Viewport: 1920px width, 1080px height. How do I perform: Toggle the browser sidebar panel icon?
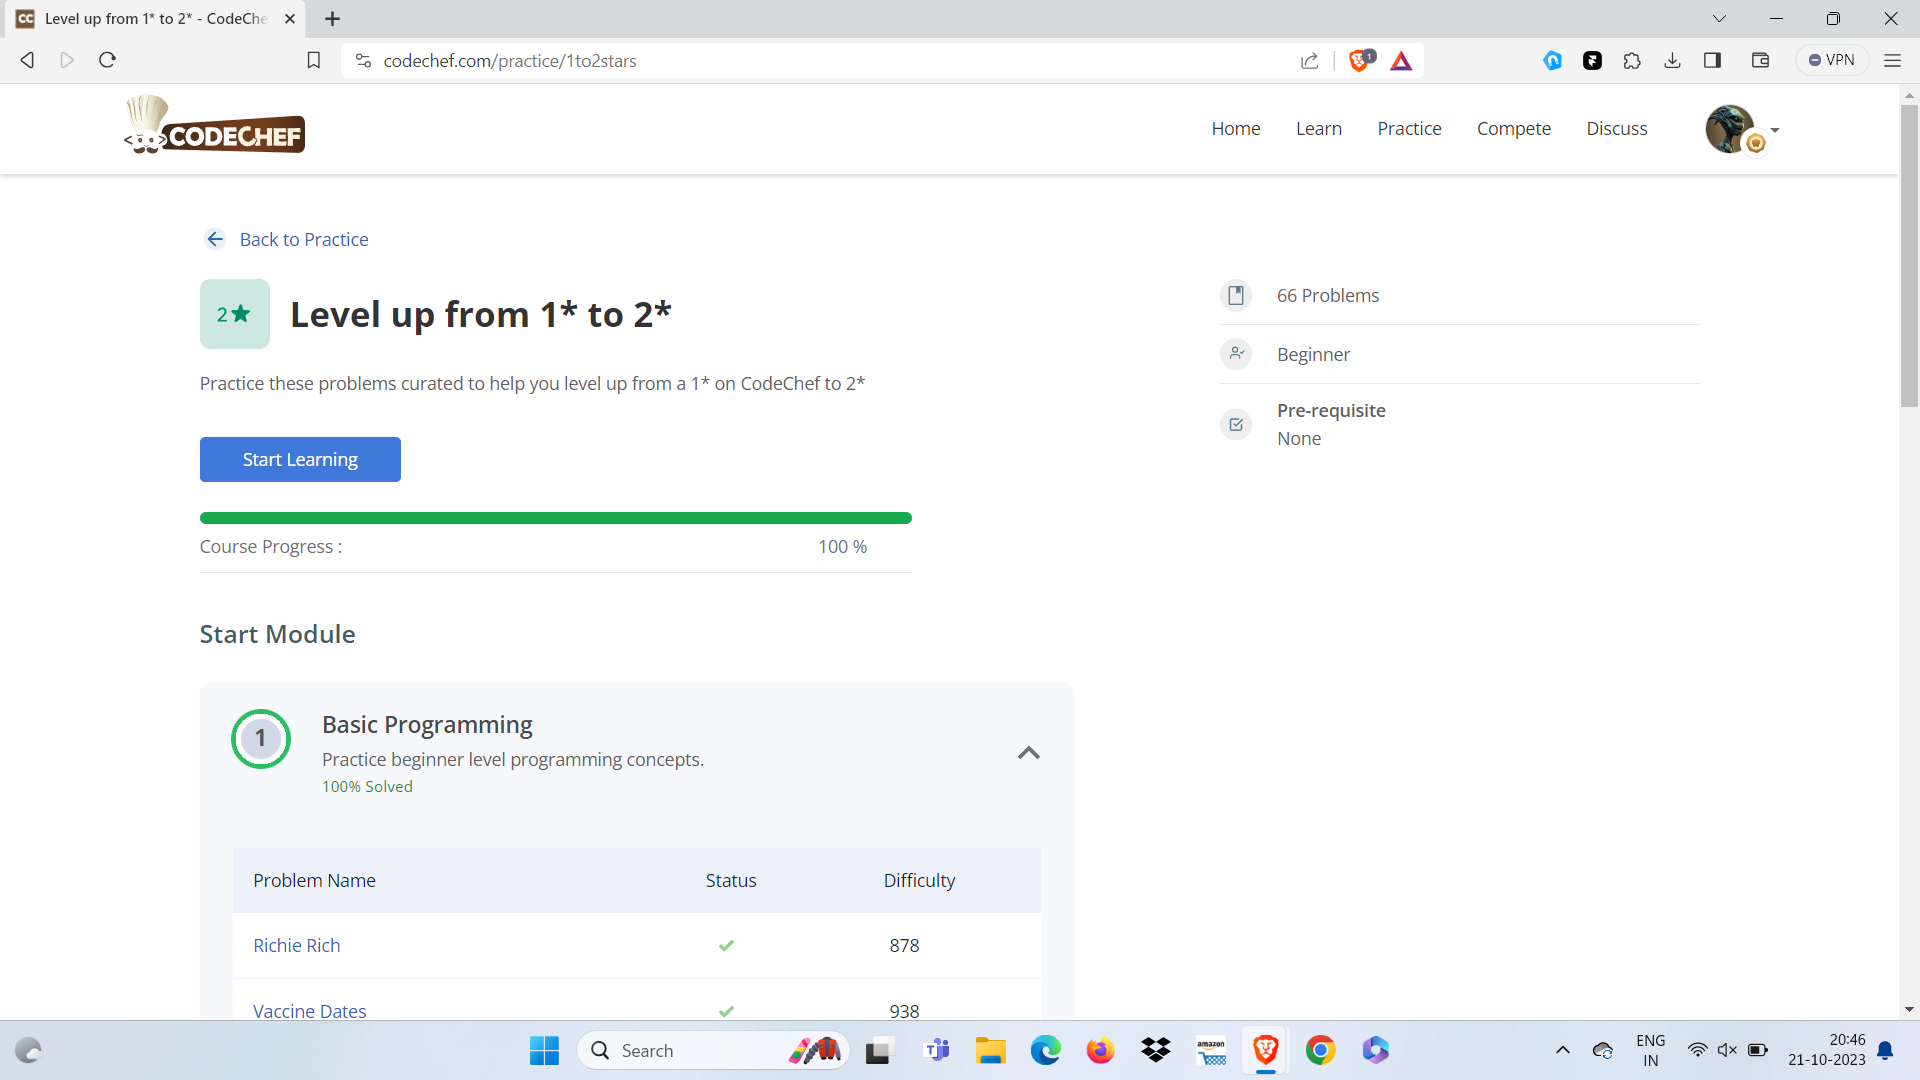[1712, 61]
